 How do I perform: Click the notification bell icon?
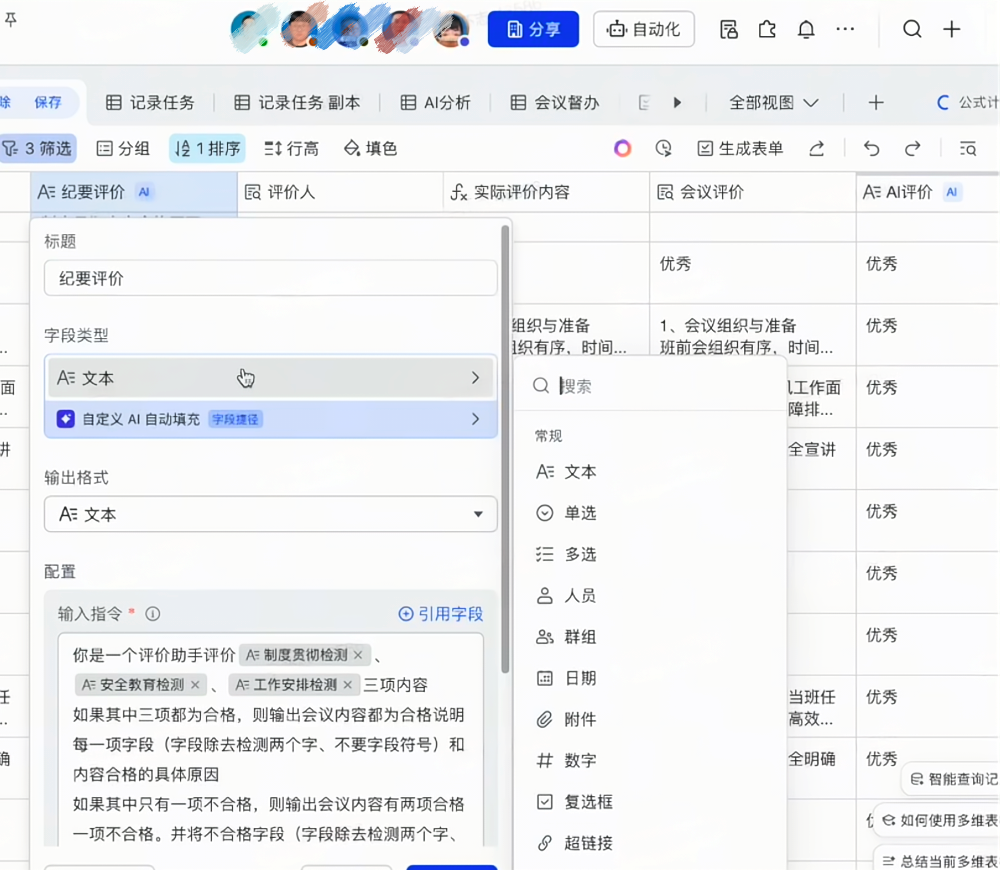[806, 29]
